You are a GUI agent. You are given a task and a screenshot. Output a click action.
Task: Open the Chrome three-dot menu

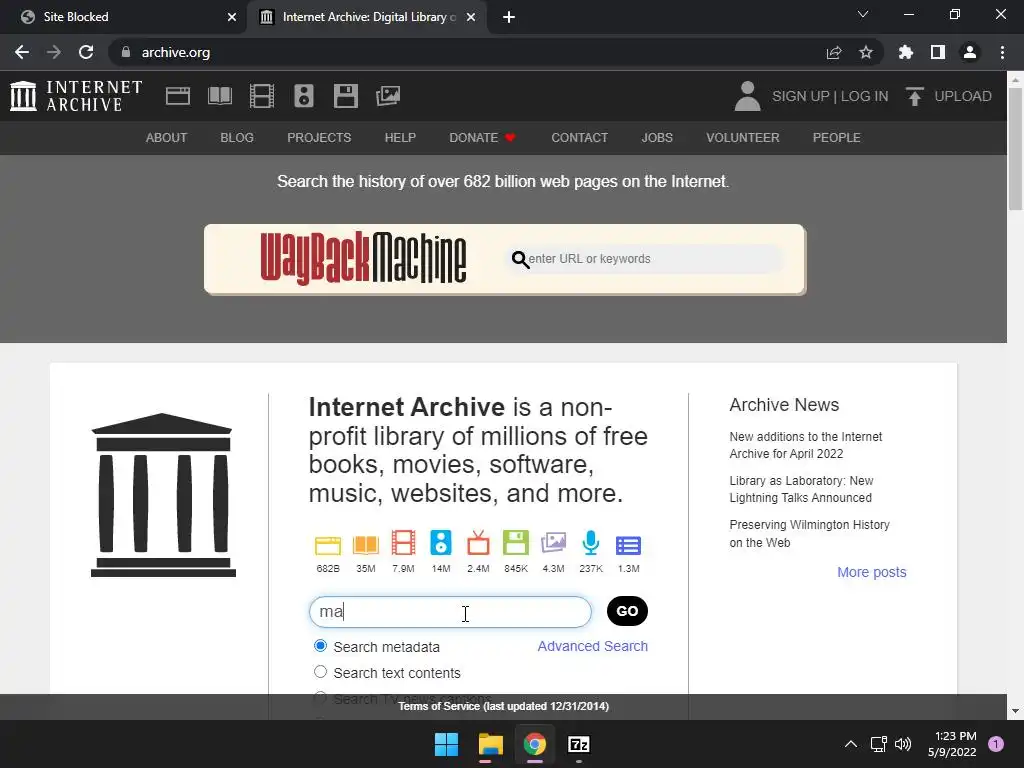[x=1002, y=52]
